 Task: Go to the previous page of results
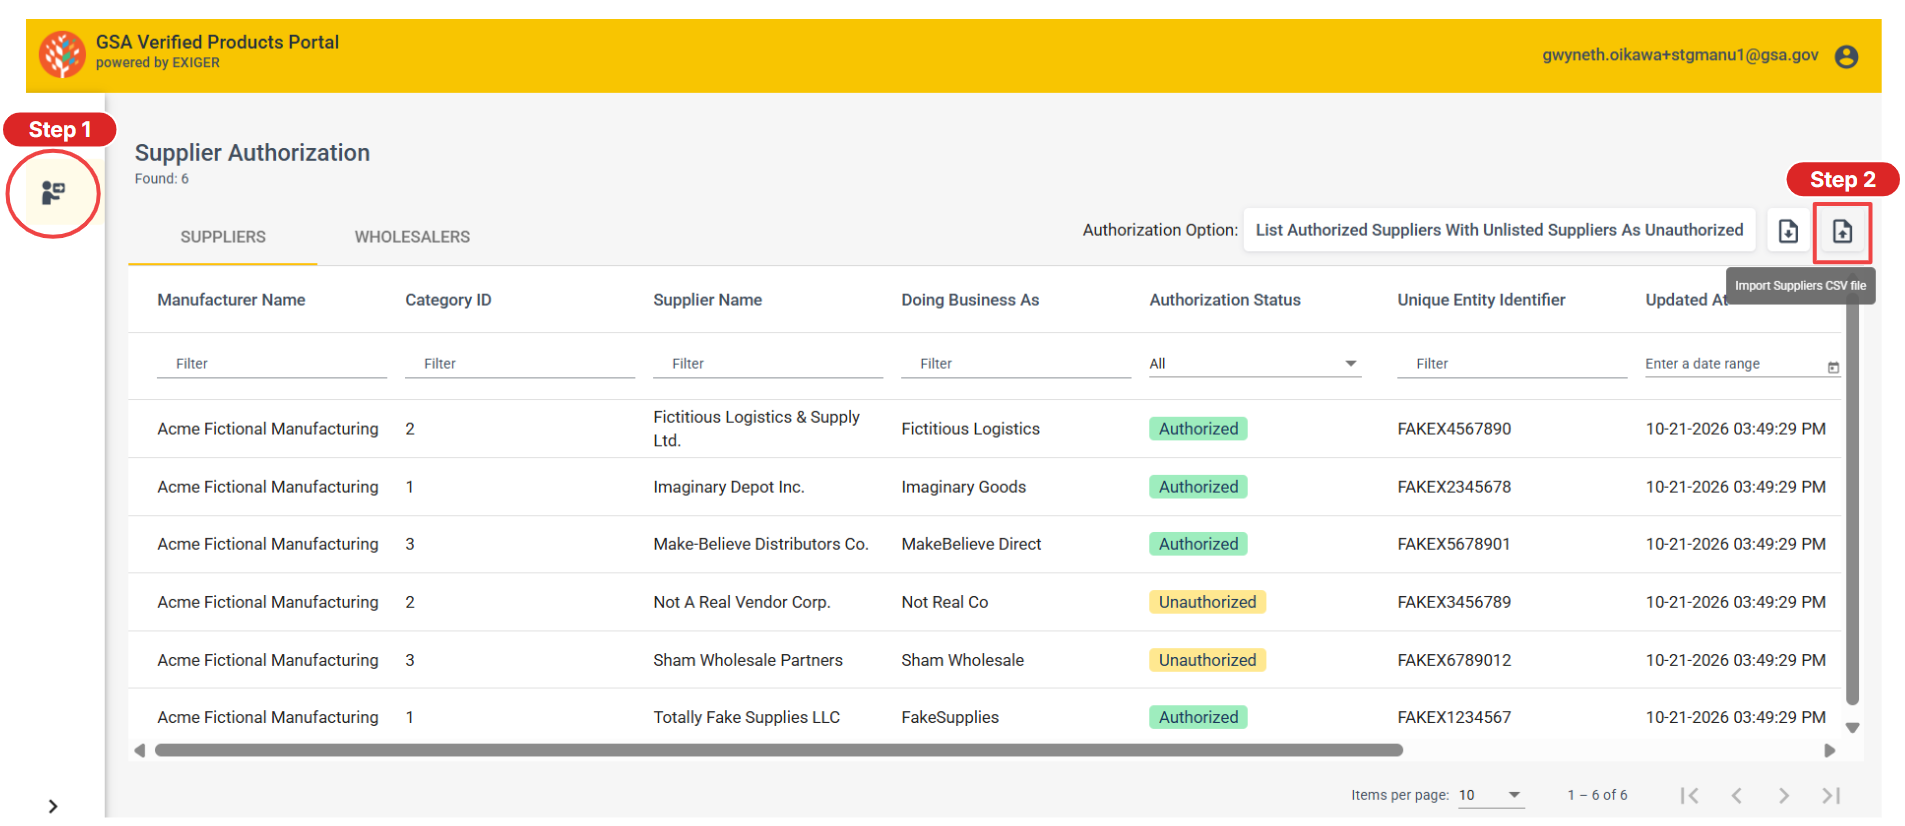[x=1736, y=795]
